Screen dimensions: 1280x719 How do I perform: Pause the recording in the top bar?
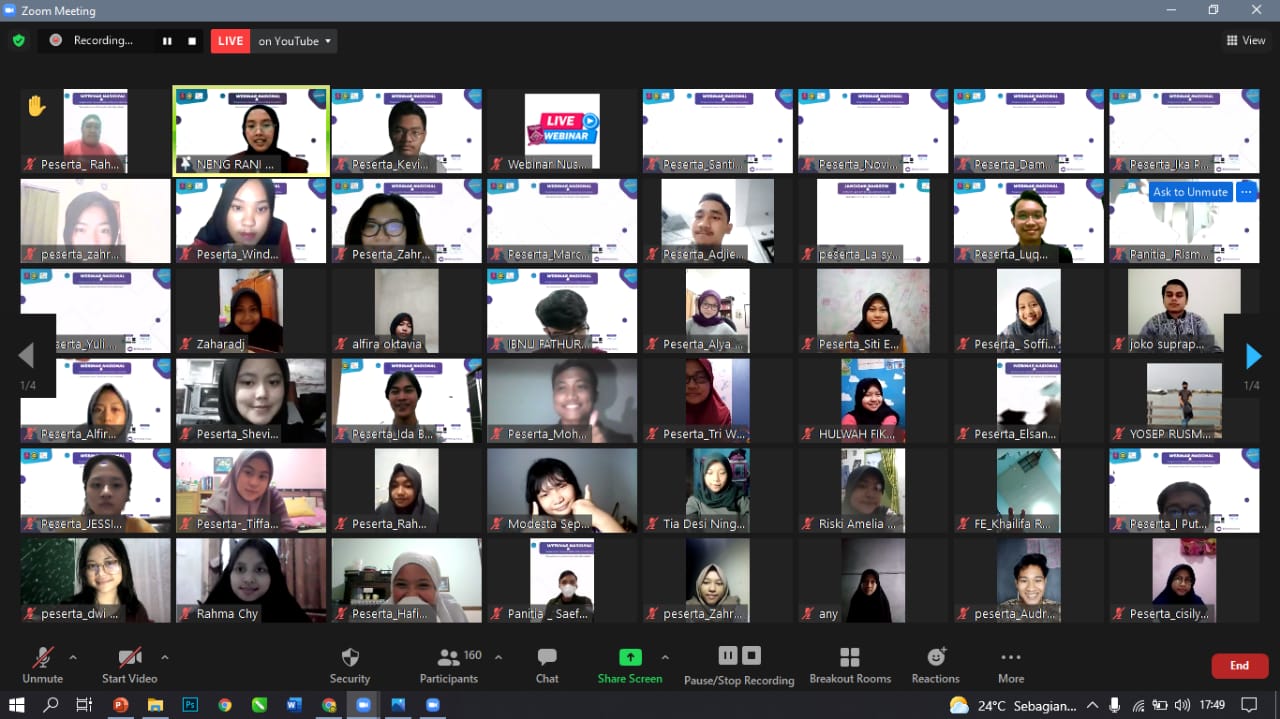(167, 41)
